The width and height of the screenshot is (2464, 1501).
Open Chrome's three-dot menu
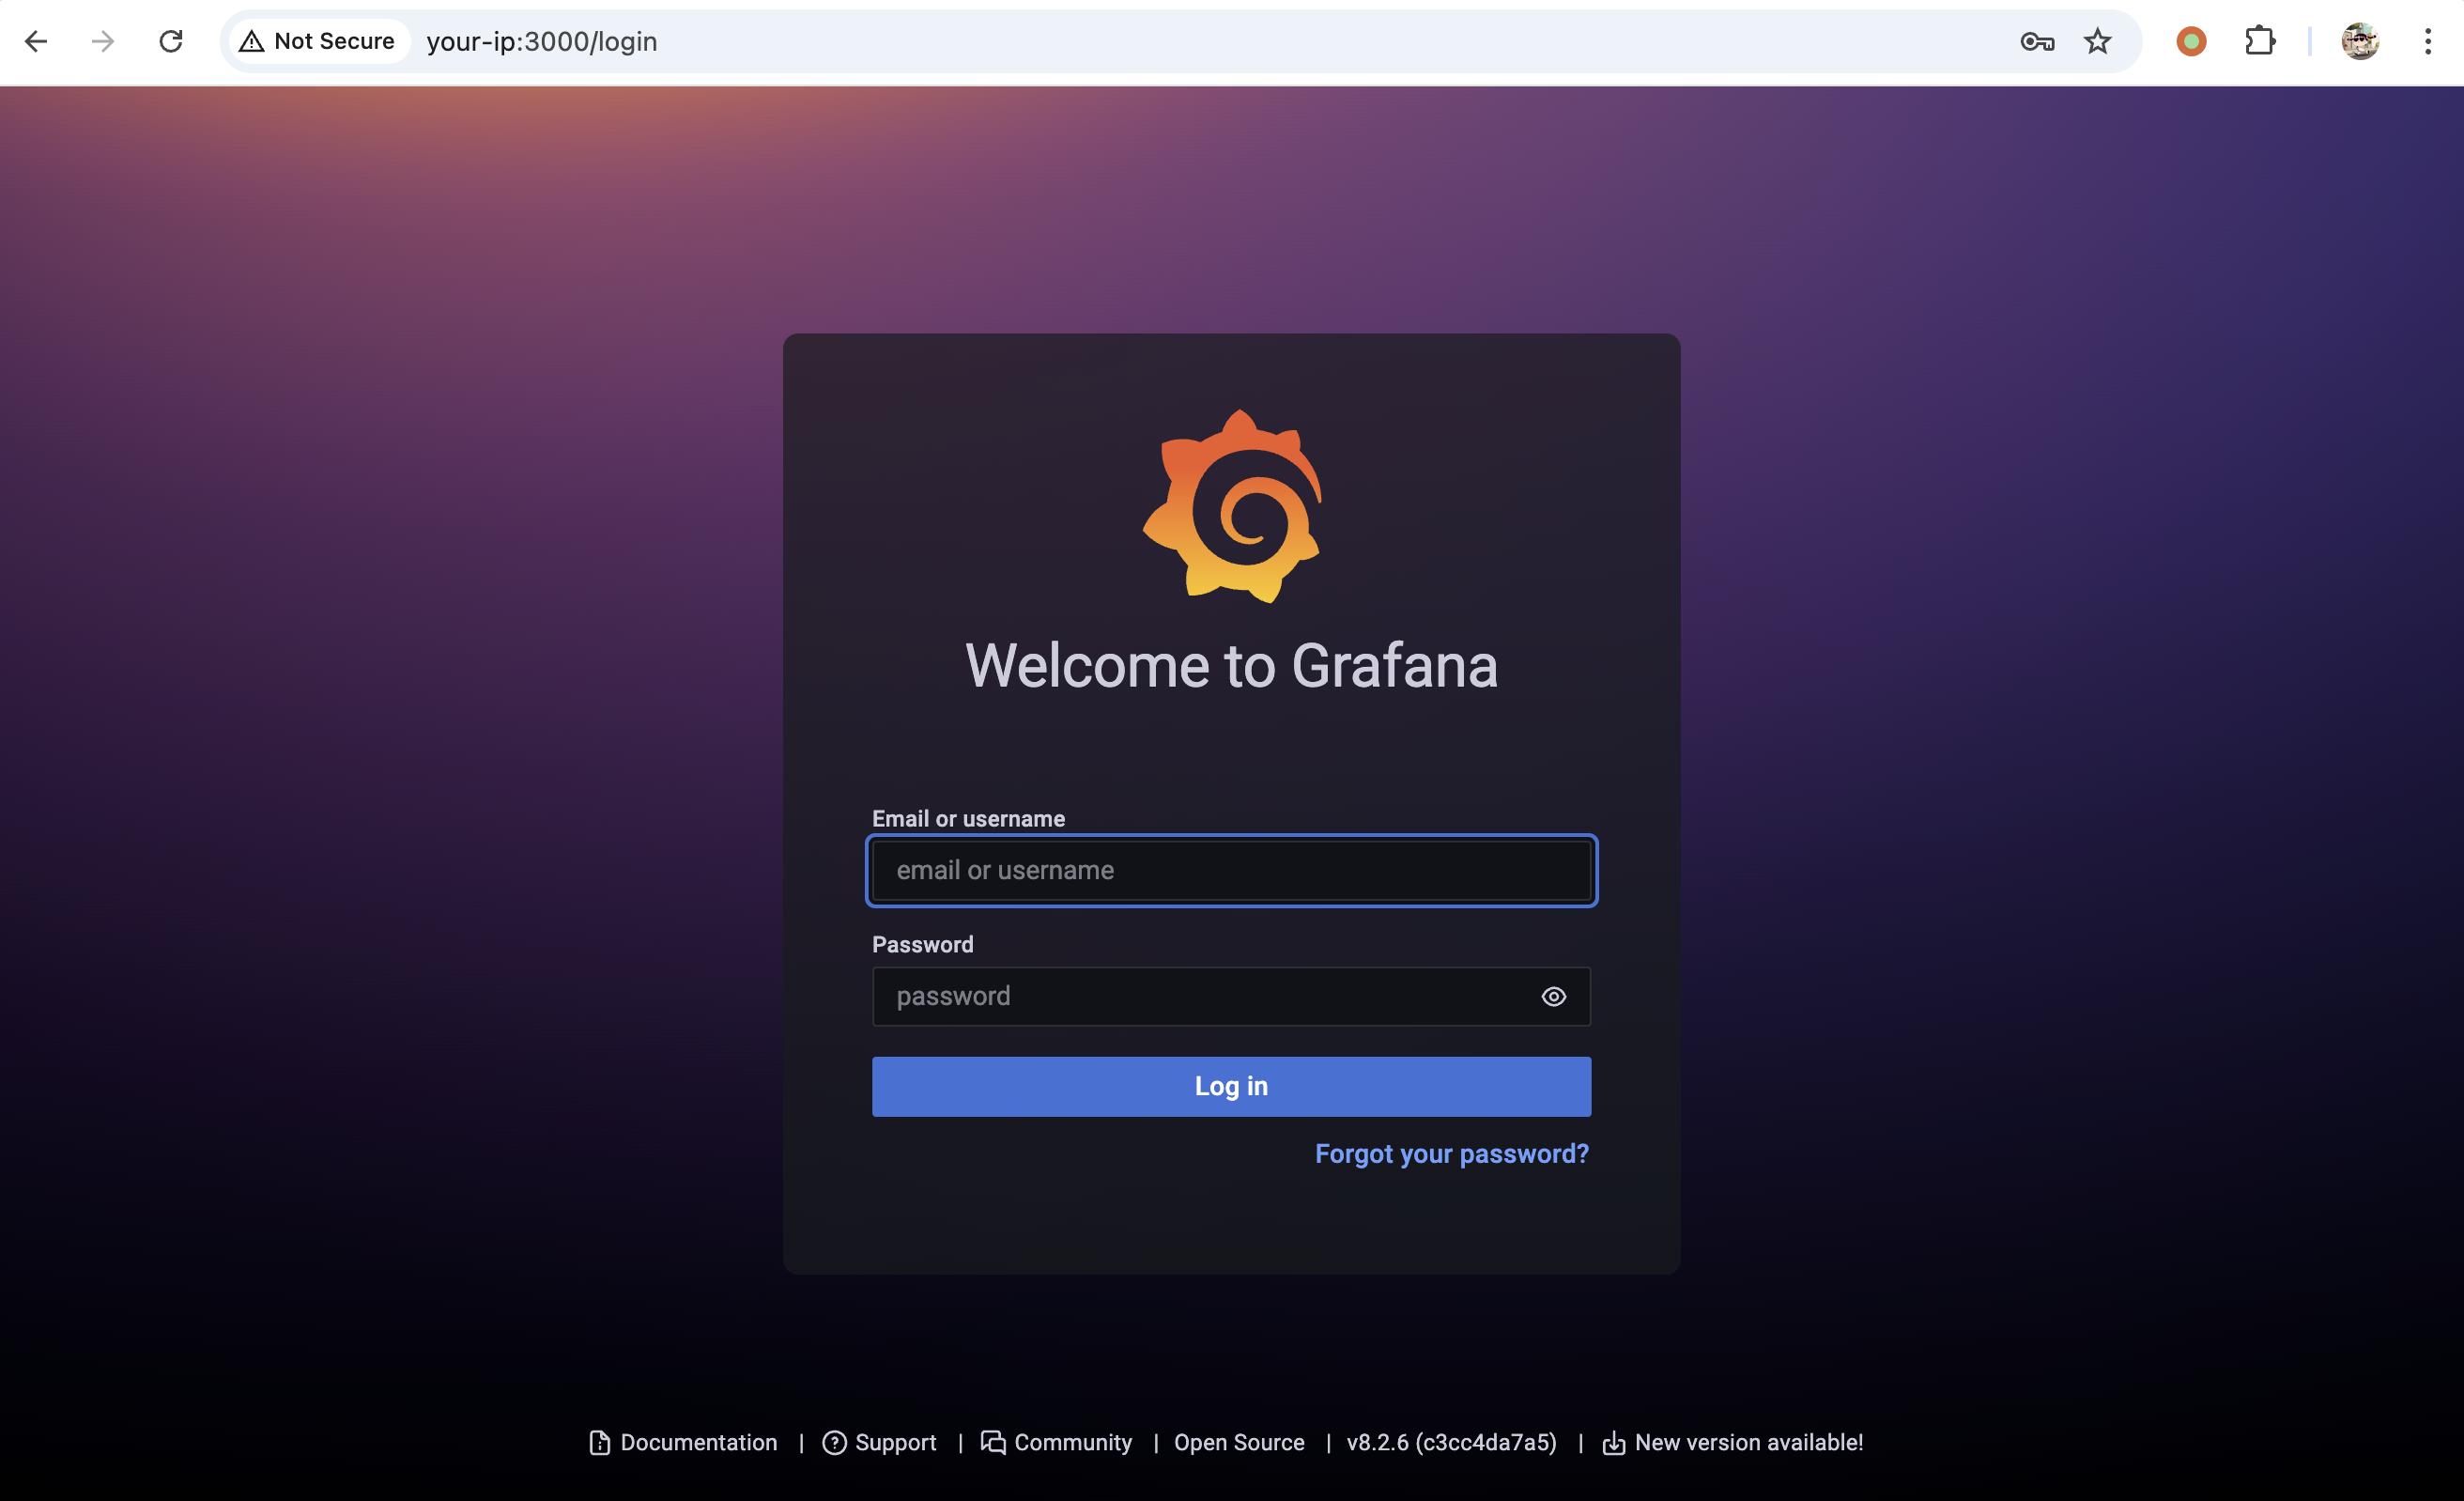[2428, 41]
